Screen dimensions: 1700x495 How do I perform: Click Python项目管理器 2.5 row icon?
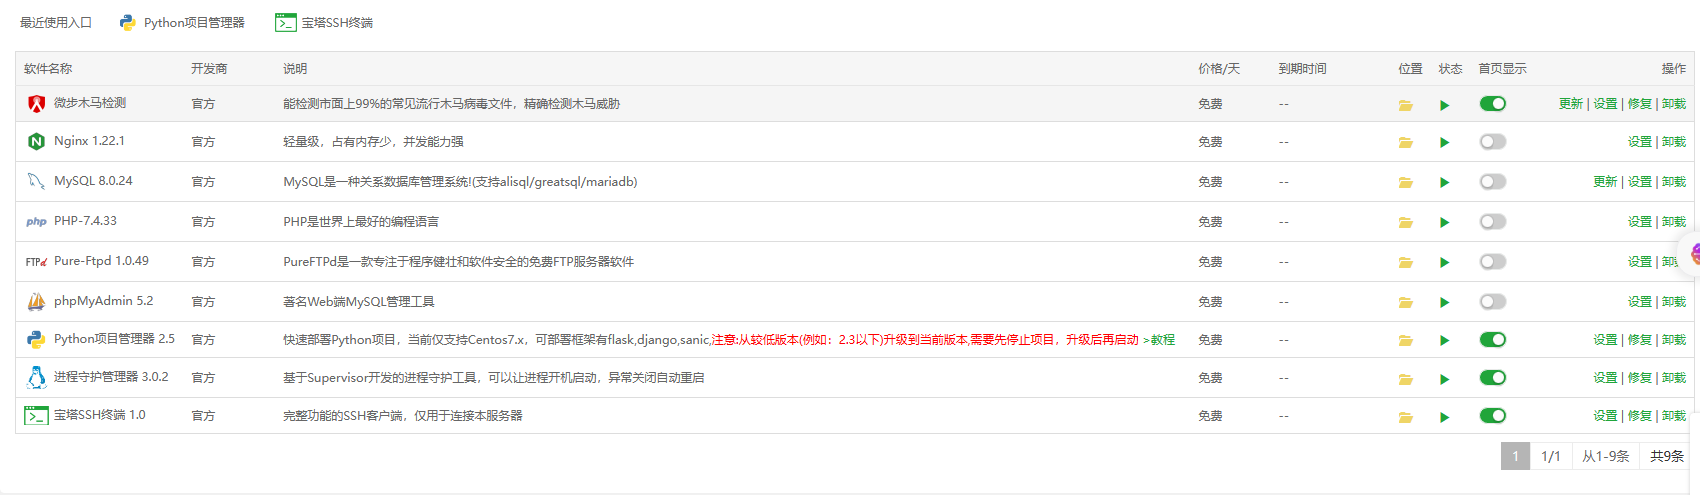pos(36,339)
